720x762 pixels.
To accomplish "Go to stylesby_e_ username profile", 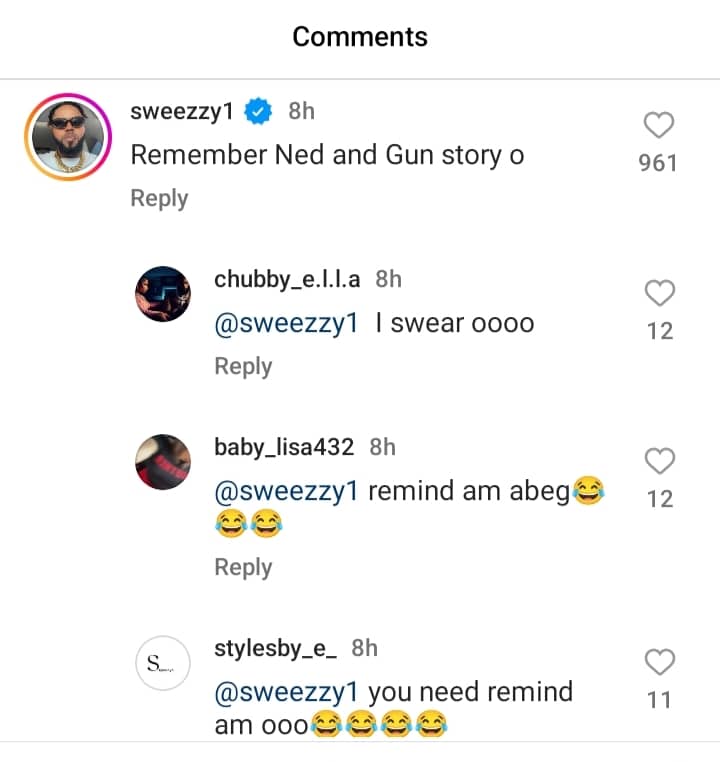I will (x=275, y=648).
